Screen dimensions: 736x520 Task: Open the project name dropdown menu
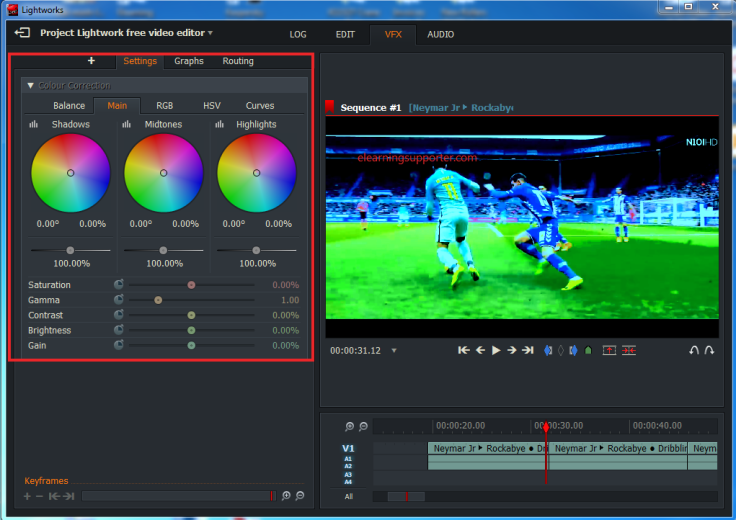click(x=210, y=33)
